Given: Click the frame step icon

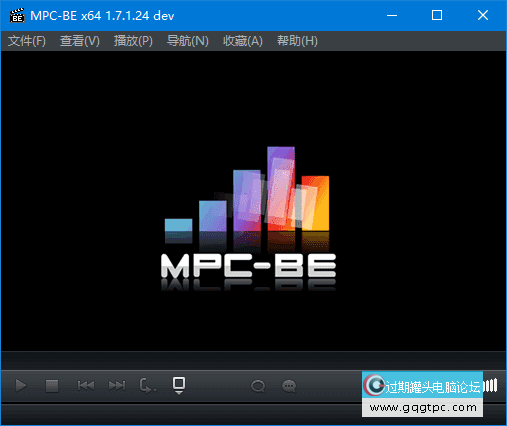Looking at the screenshot, I should point(147,386).
